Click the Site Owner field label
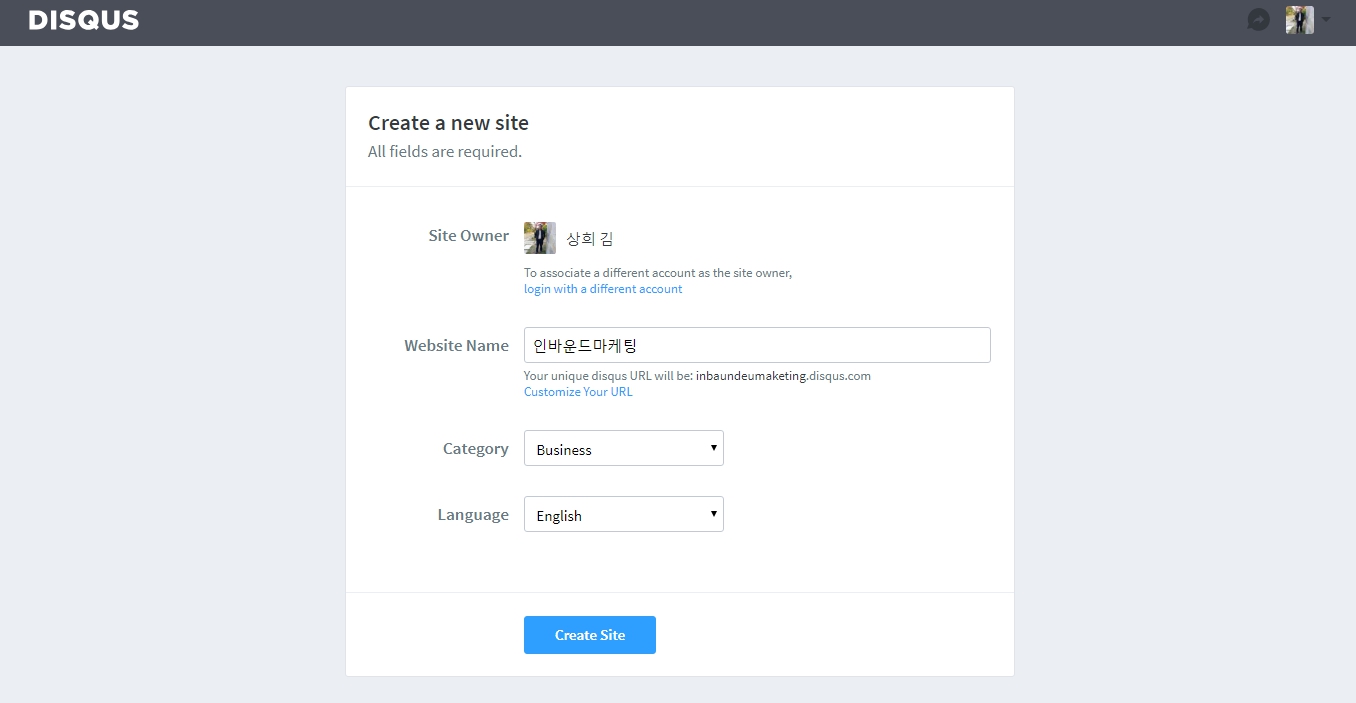1356x703 pixels. pos(468,236)
